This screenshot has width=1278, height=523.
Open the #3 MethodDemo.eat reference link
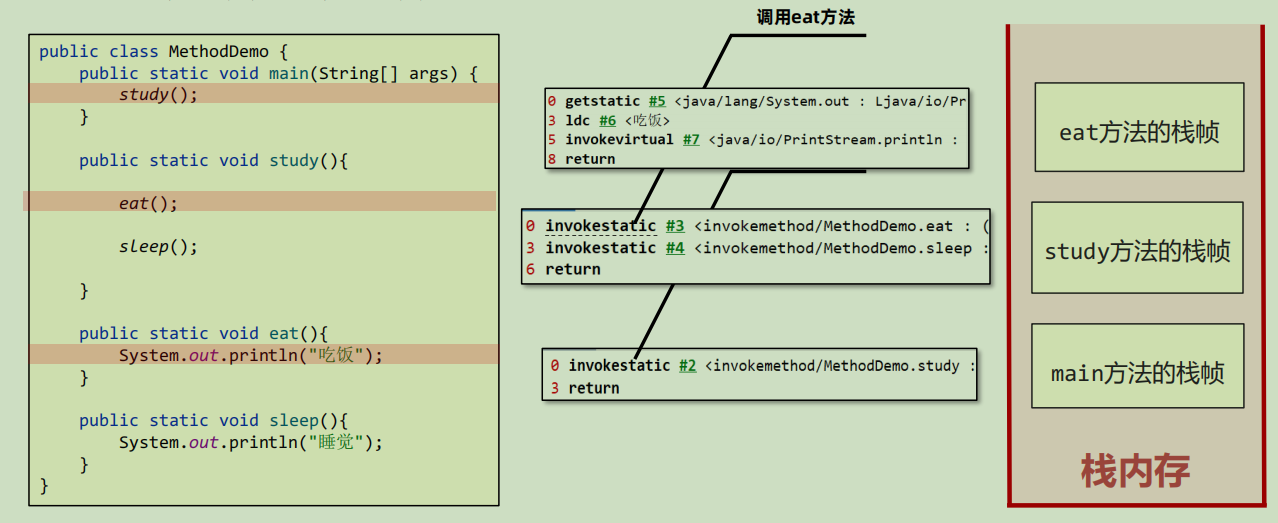[x=675, y=226]
